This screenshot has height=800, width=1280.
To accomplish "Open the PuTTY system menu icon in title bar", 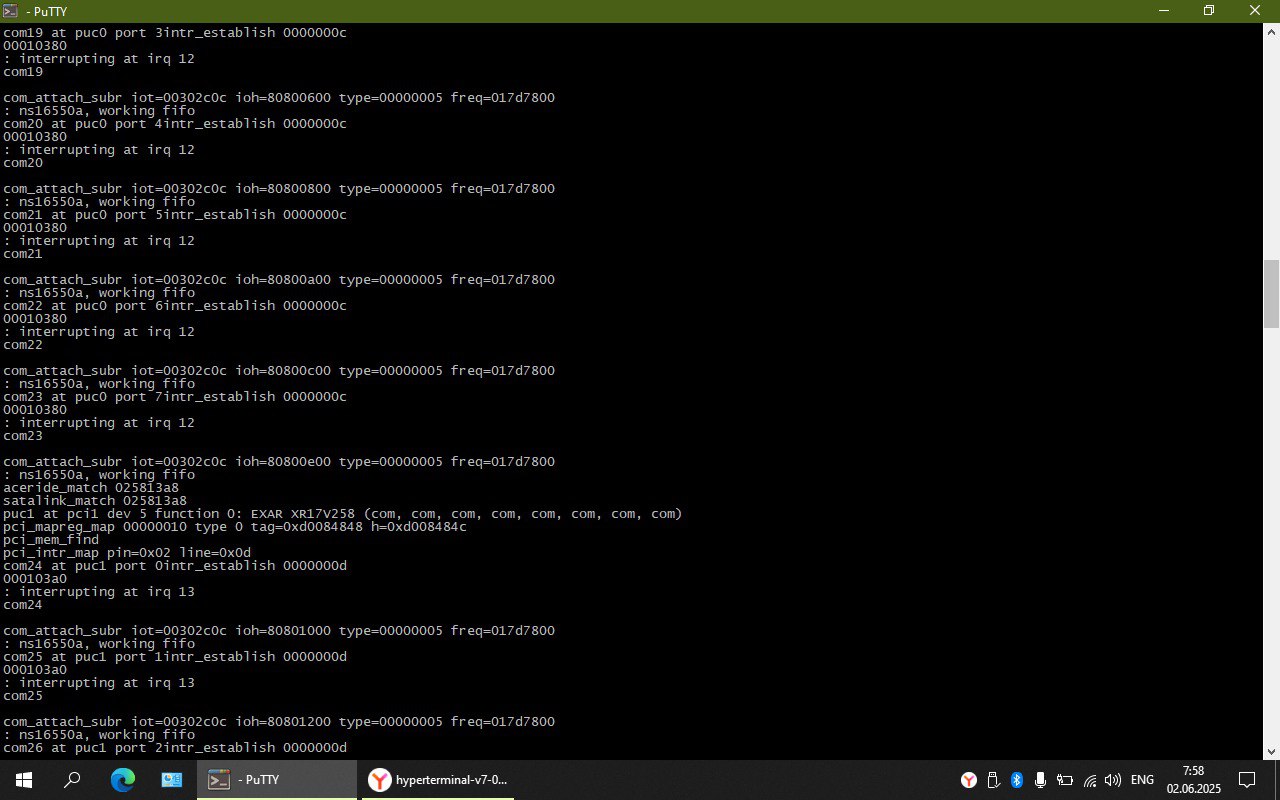I will click(x=10, y=11).
